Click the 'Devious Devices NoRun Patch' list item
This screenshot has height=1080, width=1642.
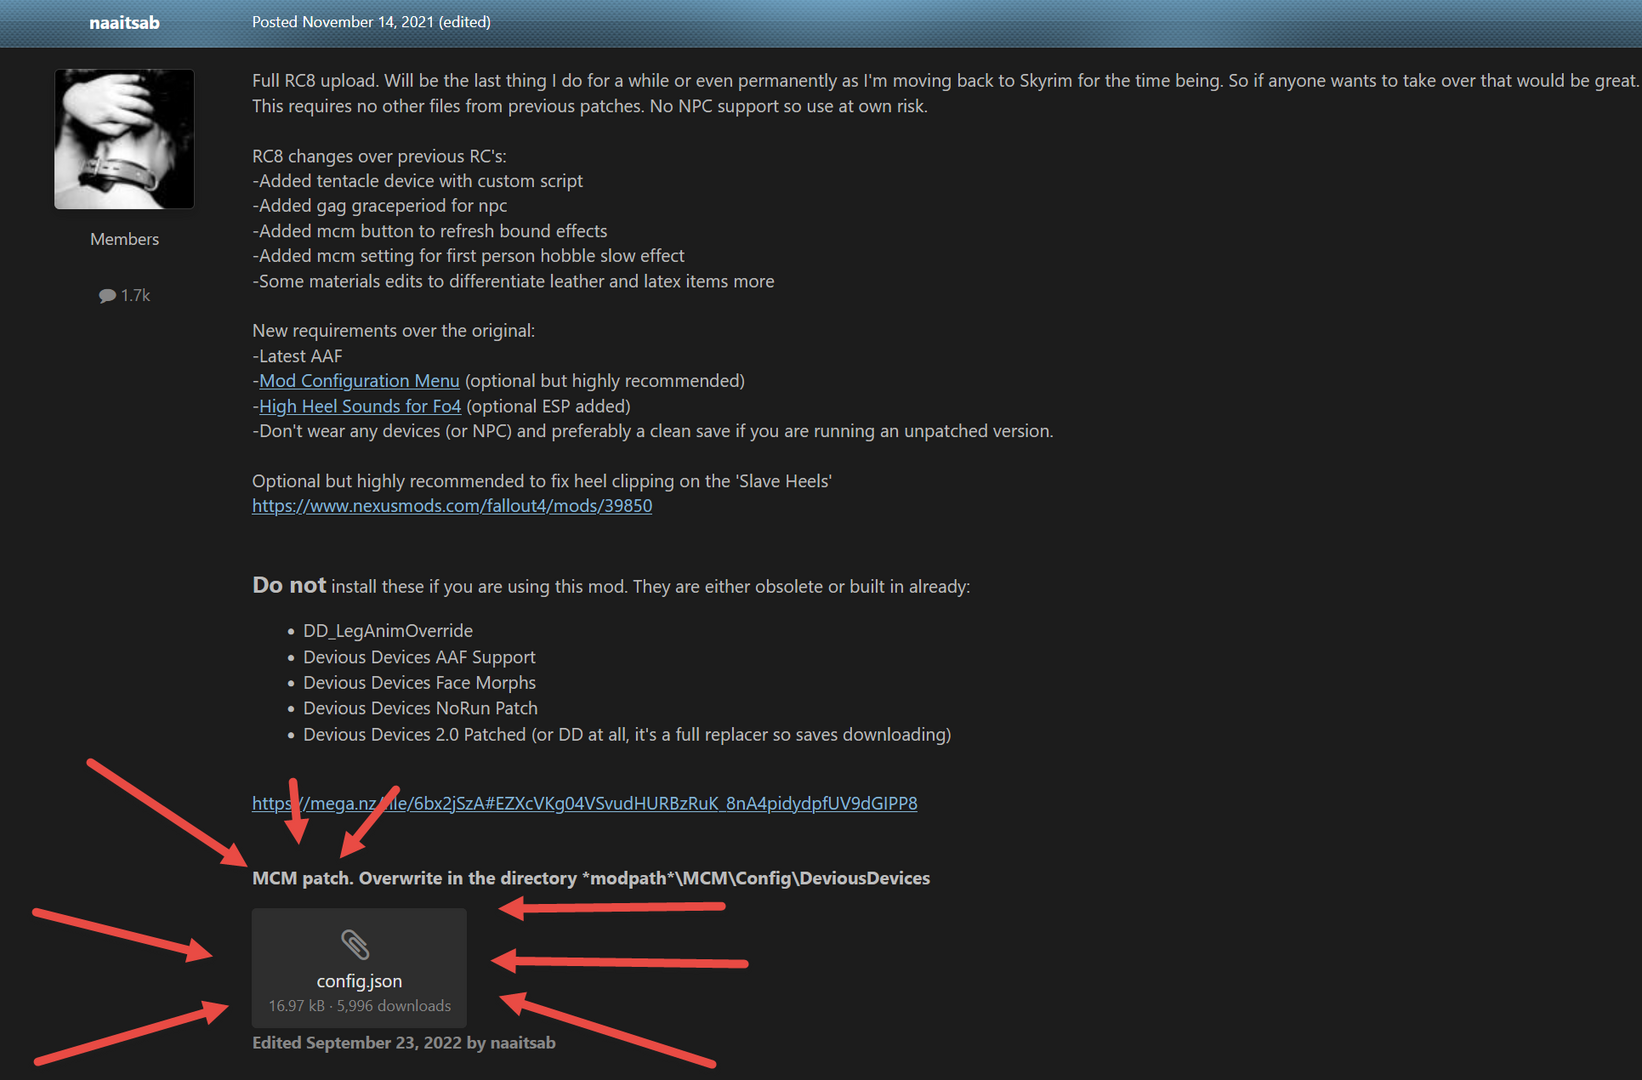(x=420, y=708)
